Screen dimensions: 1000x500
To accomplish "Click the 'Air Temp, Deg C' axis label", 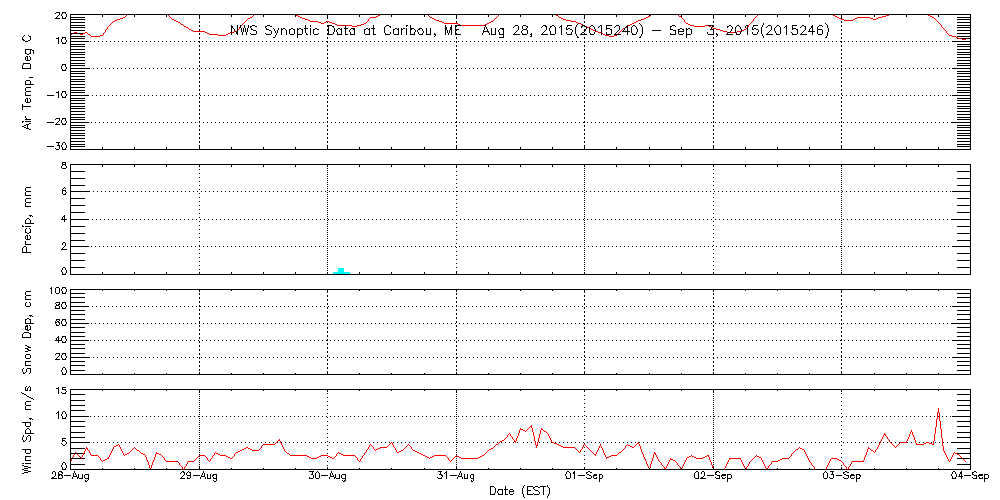I will (28, 82).
